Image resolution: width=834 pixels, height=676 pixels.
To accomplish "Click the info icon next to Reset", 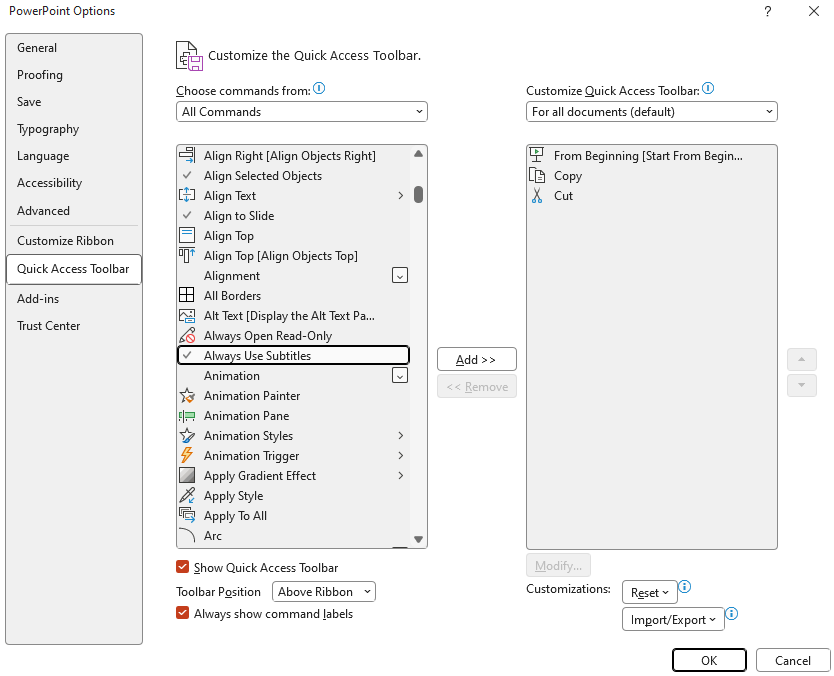I will click(x=685, y=587).
